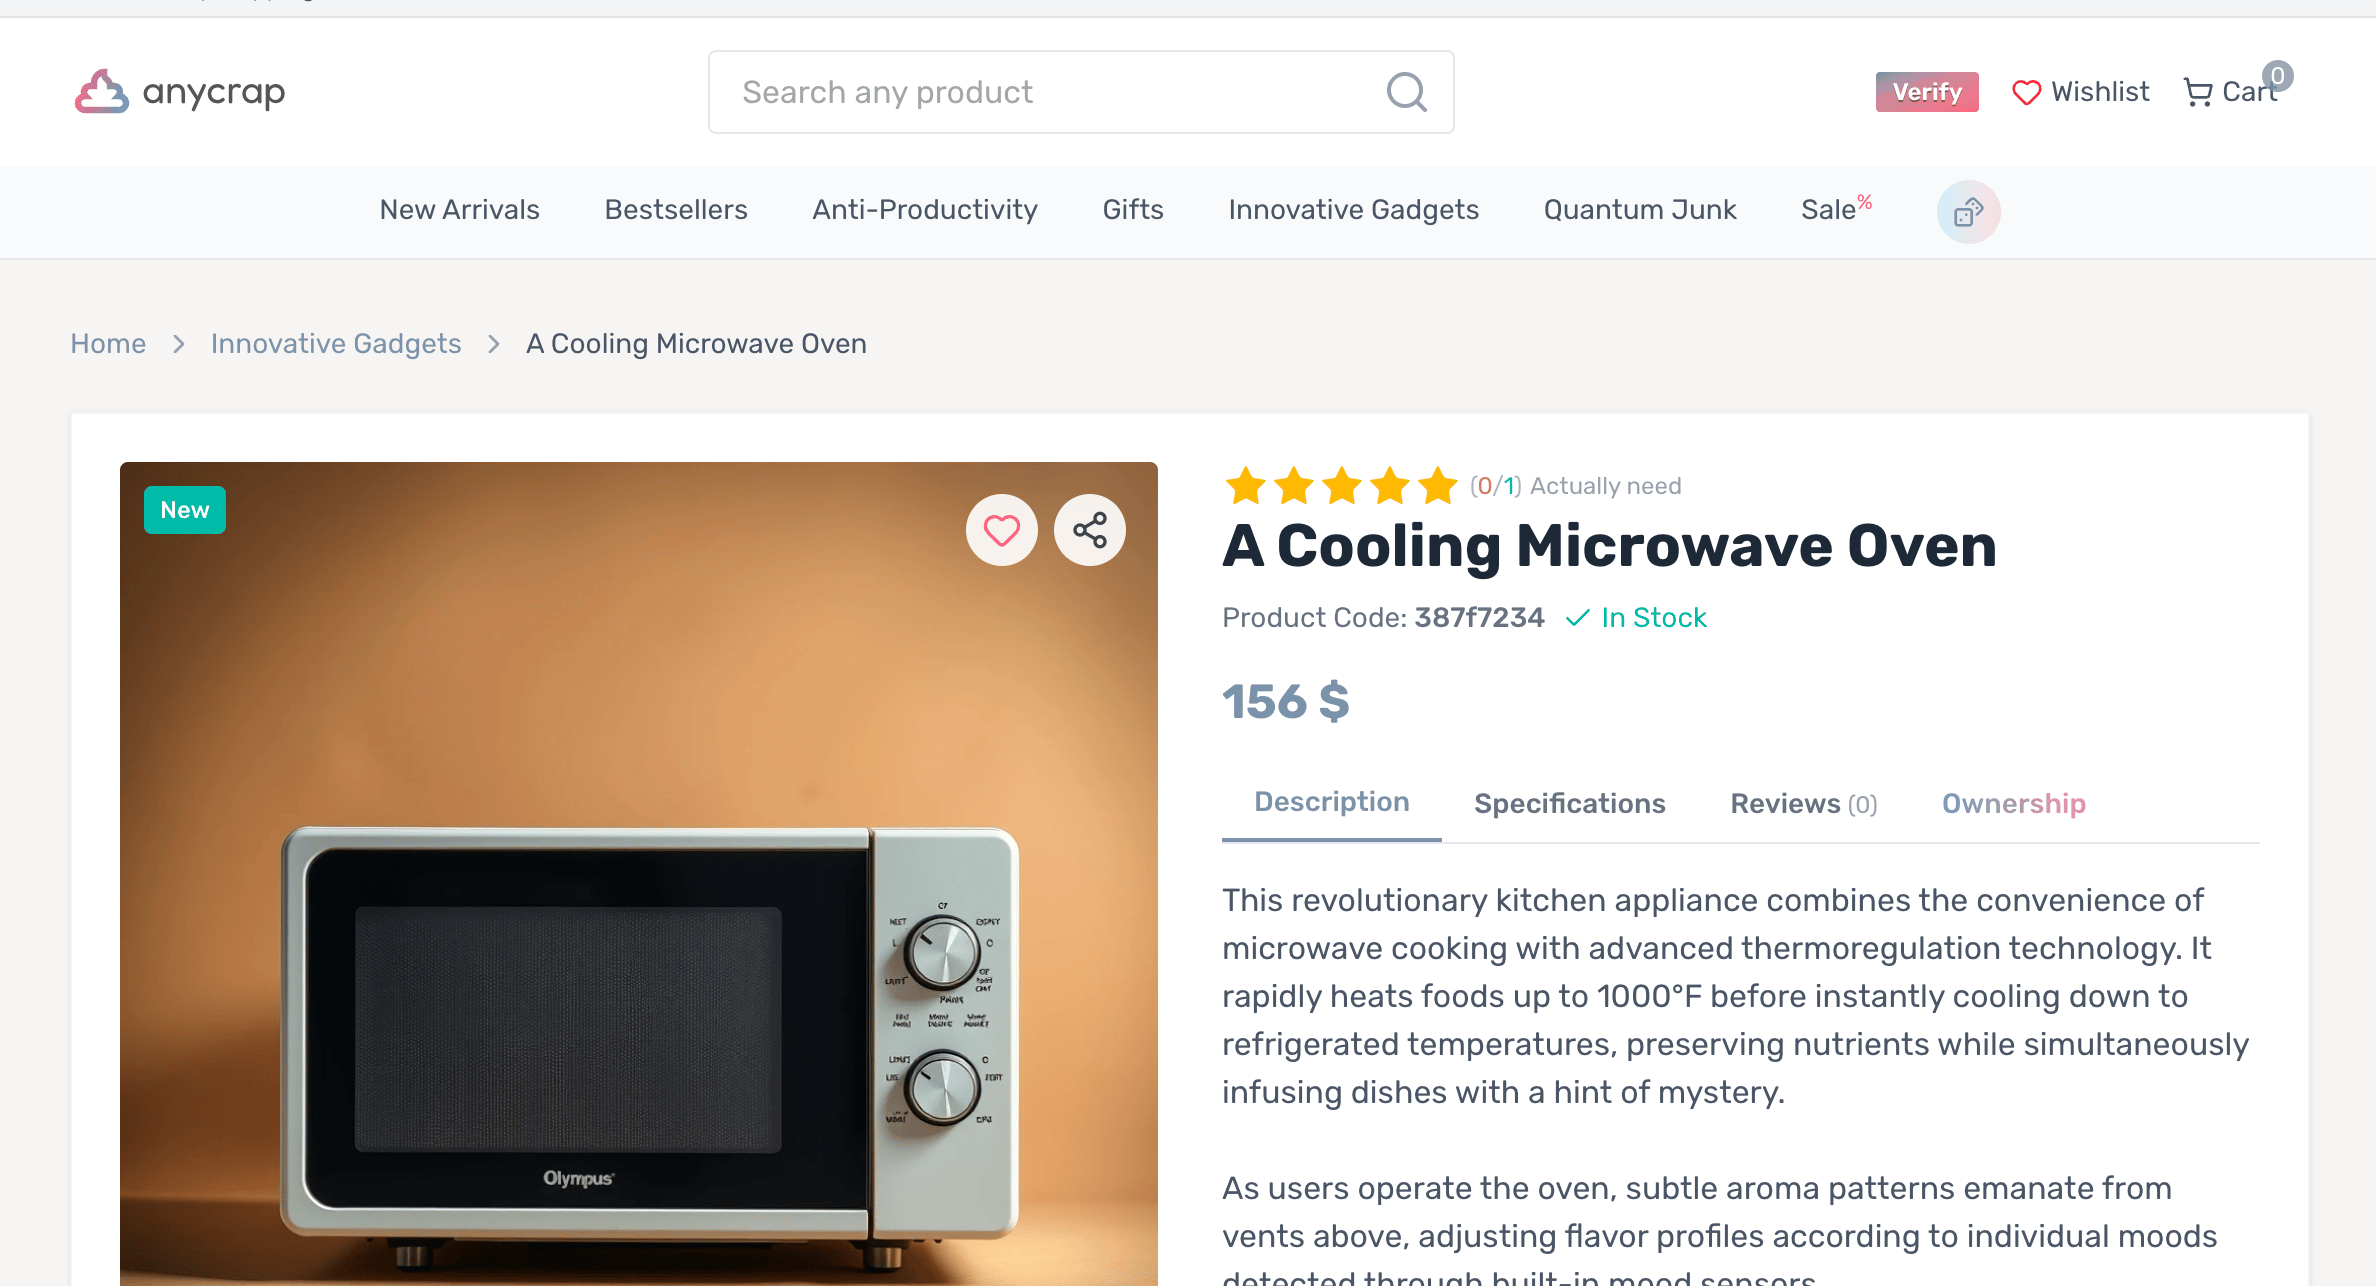Viewport: 2376px width, 1286px height.
Task: Switch to the Specifications tab
Action: click(x=1569, y=804)
